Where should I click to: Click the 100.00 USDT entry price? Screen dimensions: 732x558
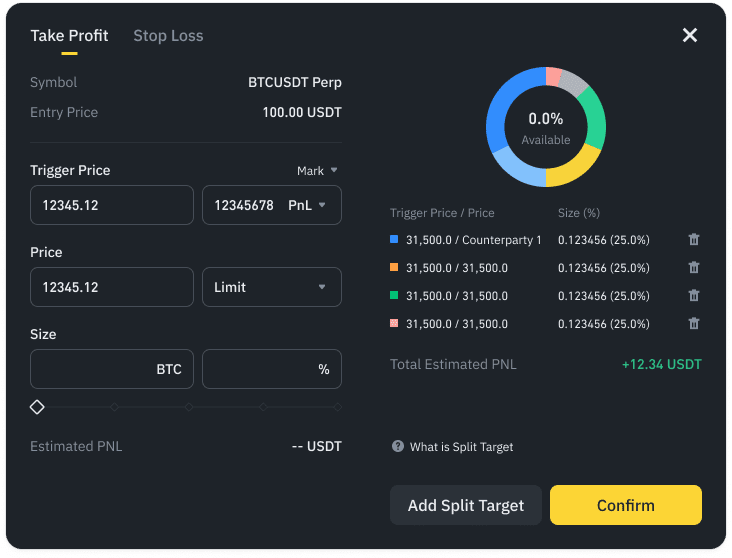point(302,112)
